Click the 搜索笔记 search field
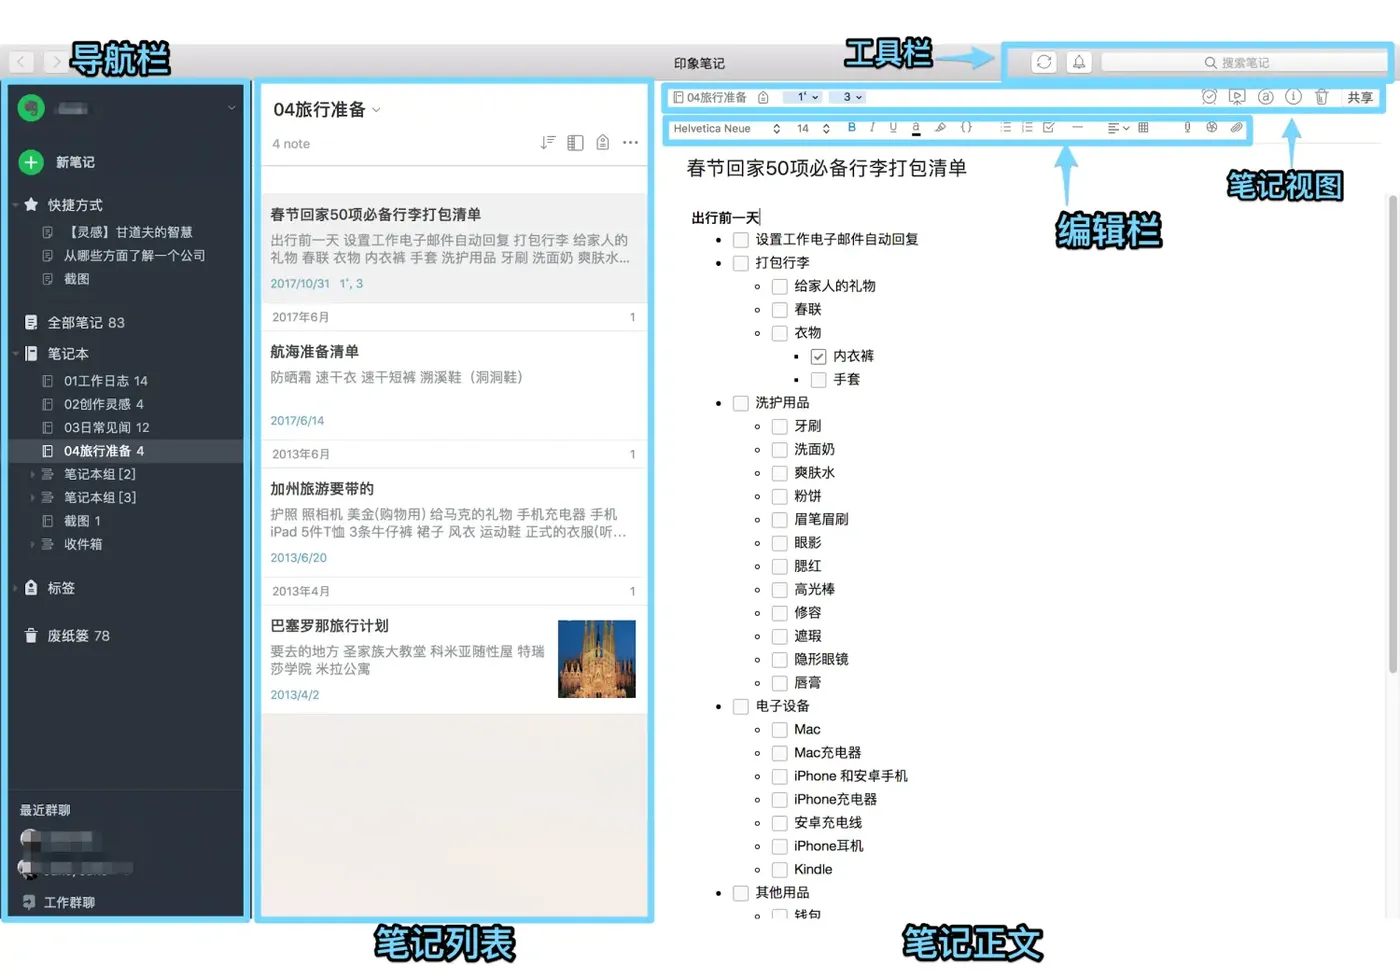 click(1243, 62)
